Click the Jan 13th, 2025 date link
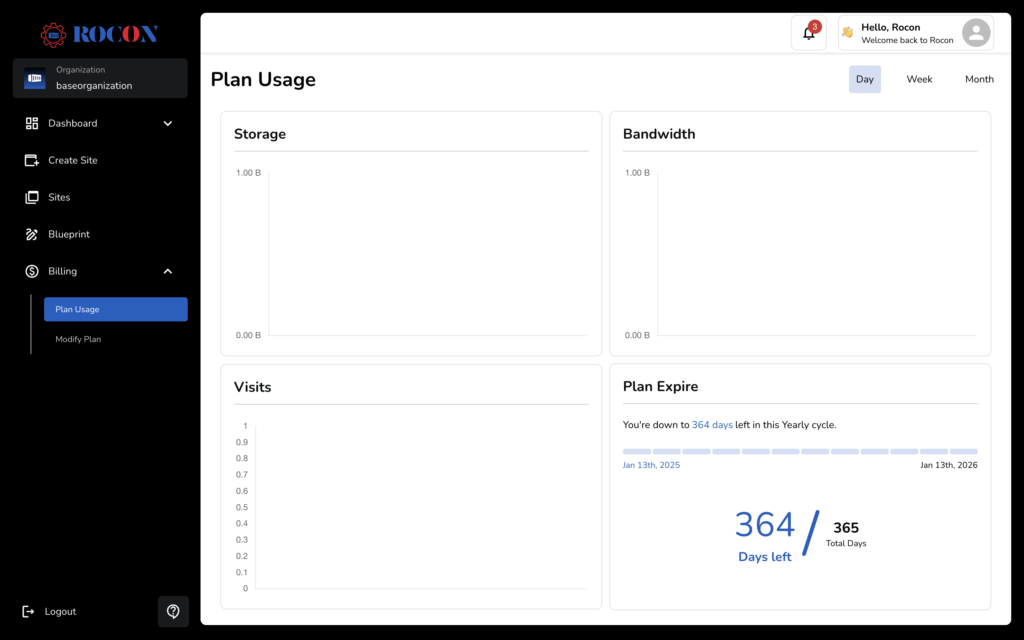The height and width of the screenshot is (640, 1024). pos(651,464)
